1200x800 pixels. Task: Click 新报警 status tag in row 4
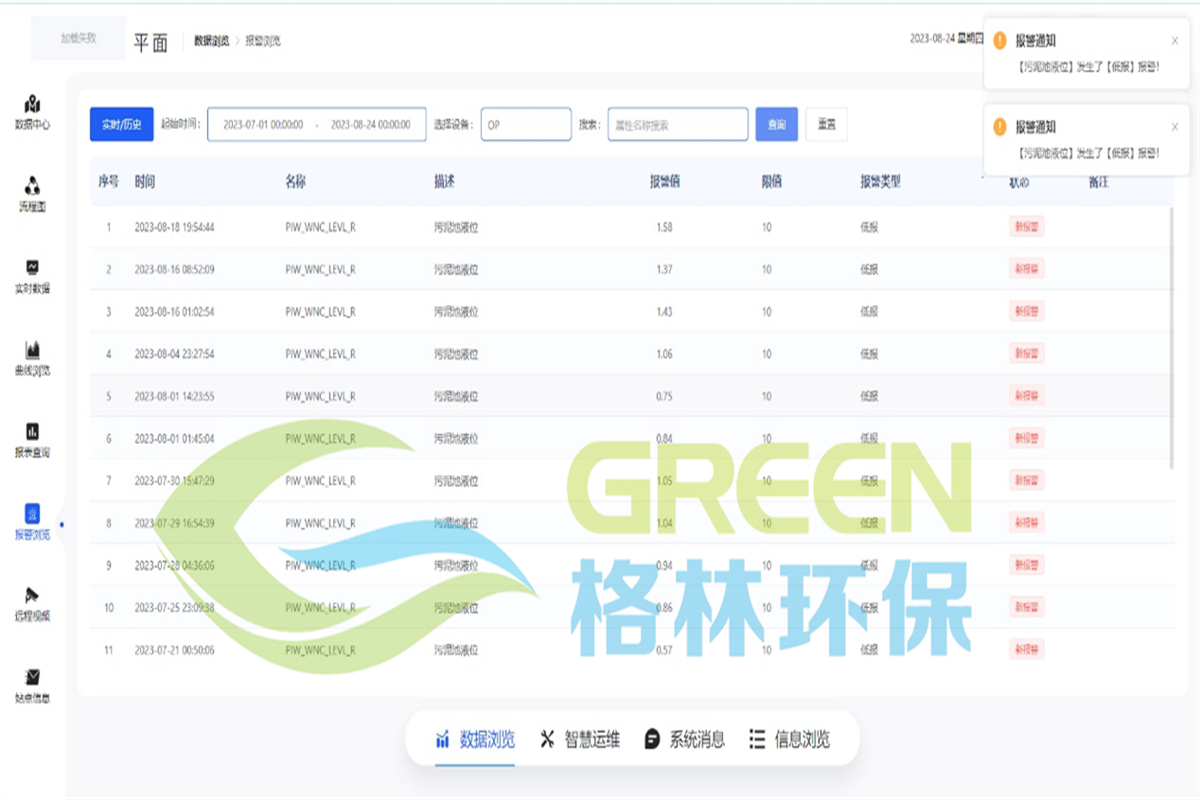coord(1026,354)
